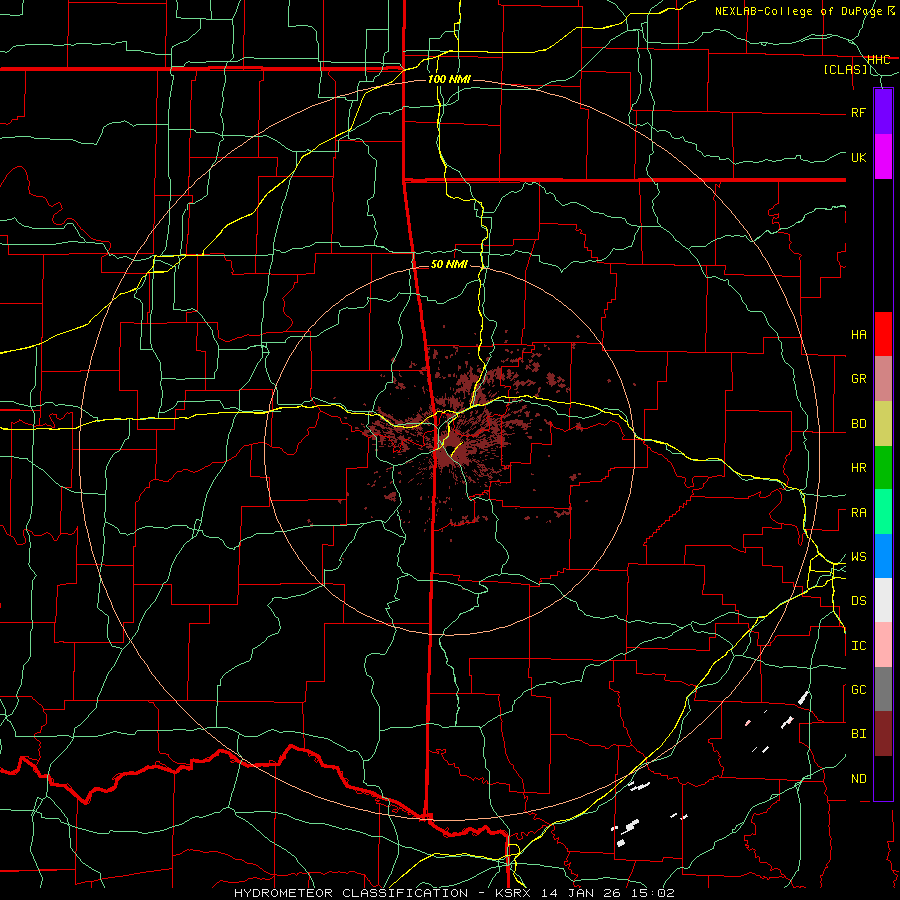The height and width of the screenshot is (900, 900).
Task: Click the GR pink-brown legend swatch
Action: [x=883, y=379]
